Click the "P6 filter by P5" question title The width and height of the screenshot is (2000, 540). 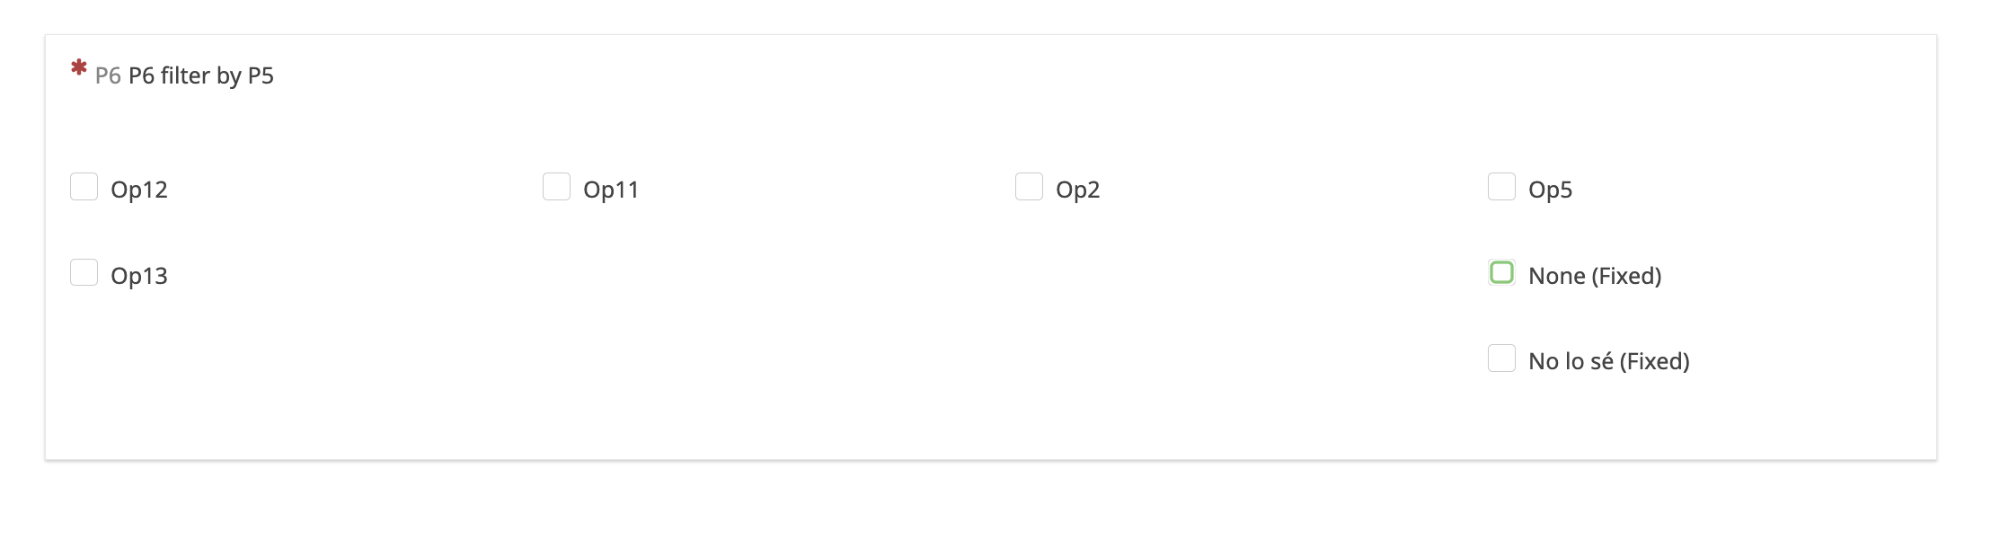click(201, 76)
